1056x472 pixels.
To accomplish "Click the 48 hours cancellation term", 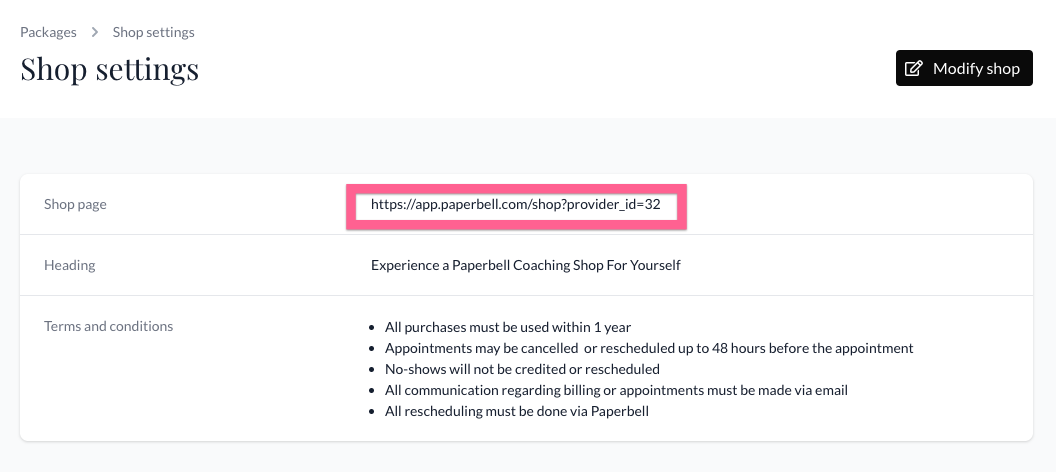I will coord(649,348).
